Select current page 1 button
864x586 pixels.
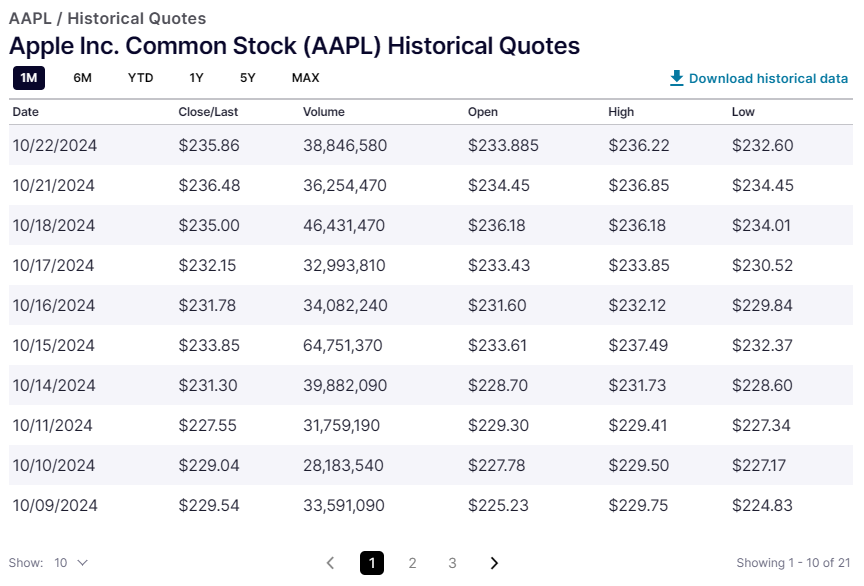372,563
